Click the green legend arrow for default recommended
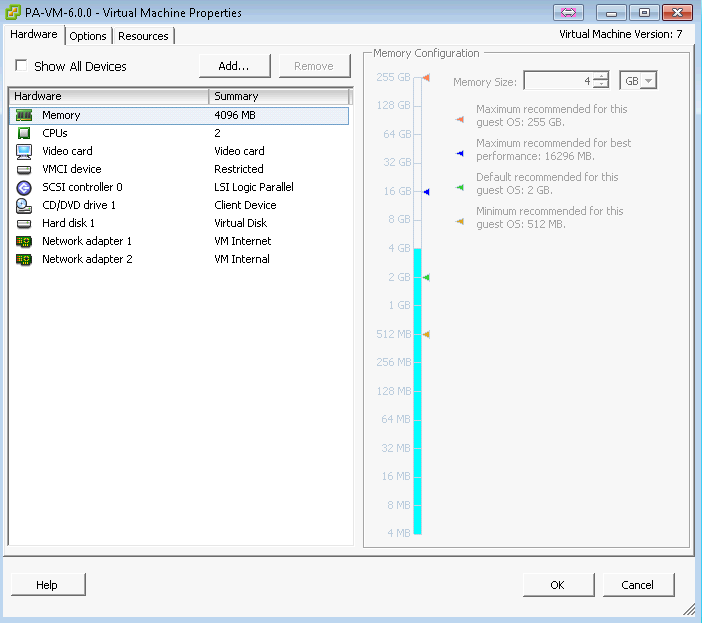Viewport: 702px width, 623px height. pyautogui.click(x=460, y=188)
